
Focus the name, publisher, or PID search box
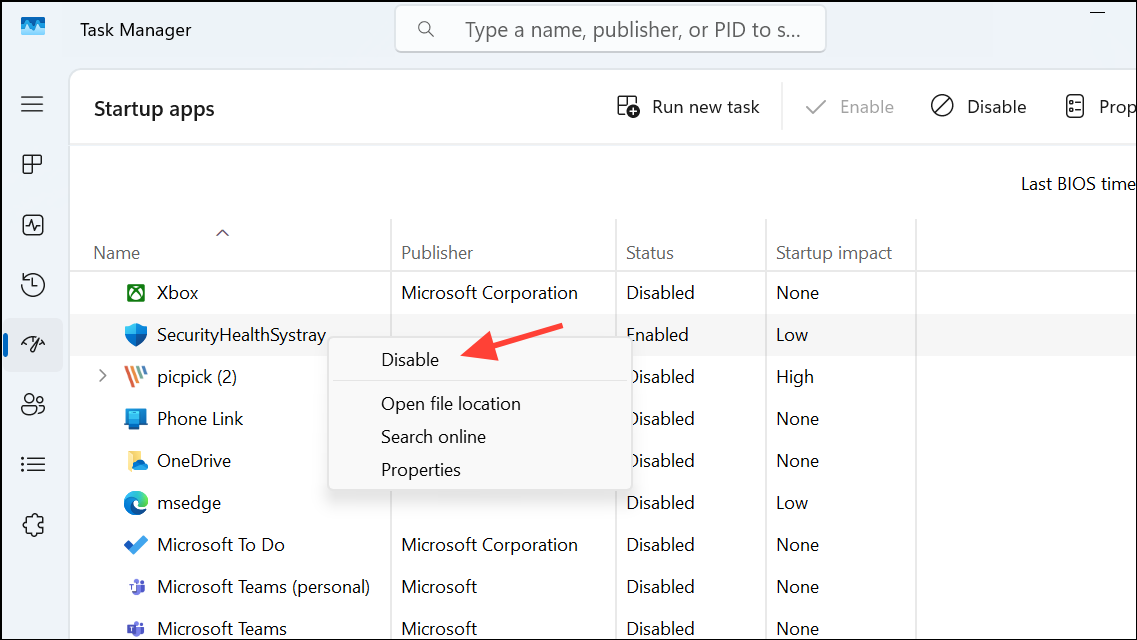pyautogui.click(x=610, y=29)
